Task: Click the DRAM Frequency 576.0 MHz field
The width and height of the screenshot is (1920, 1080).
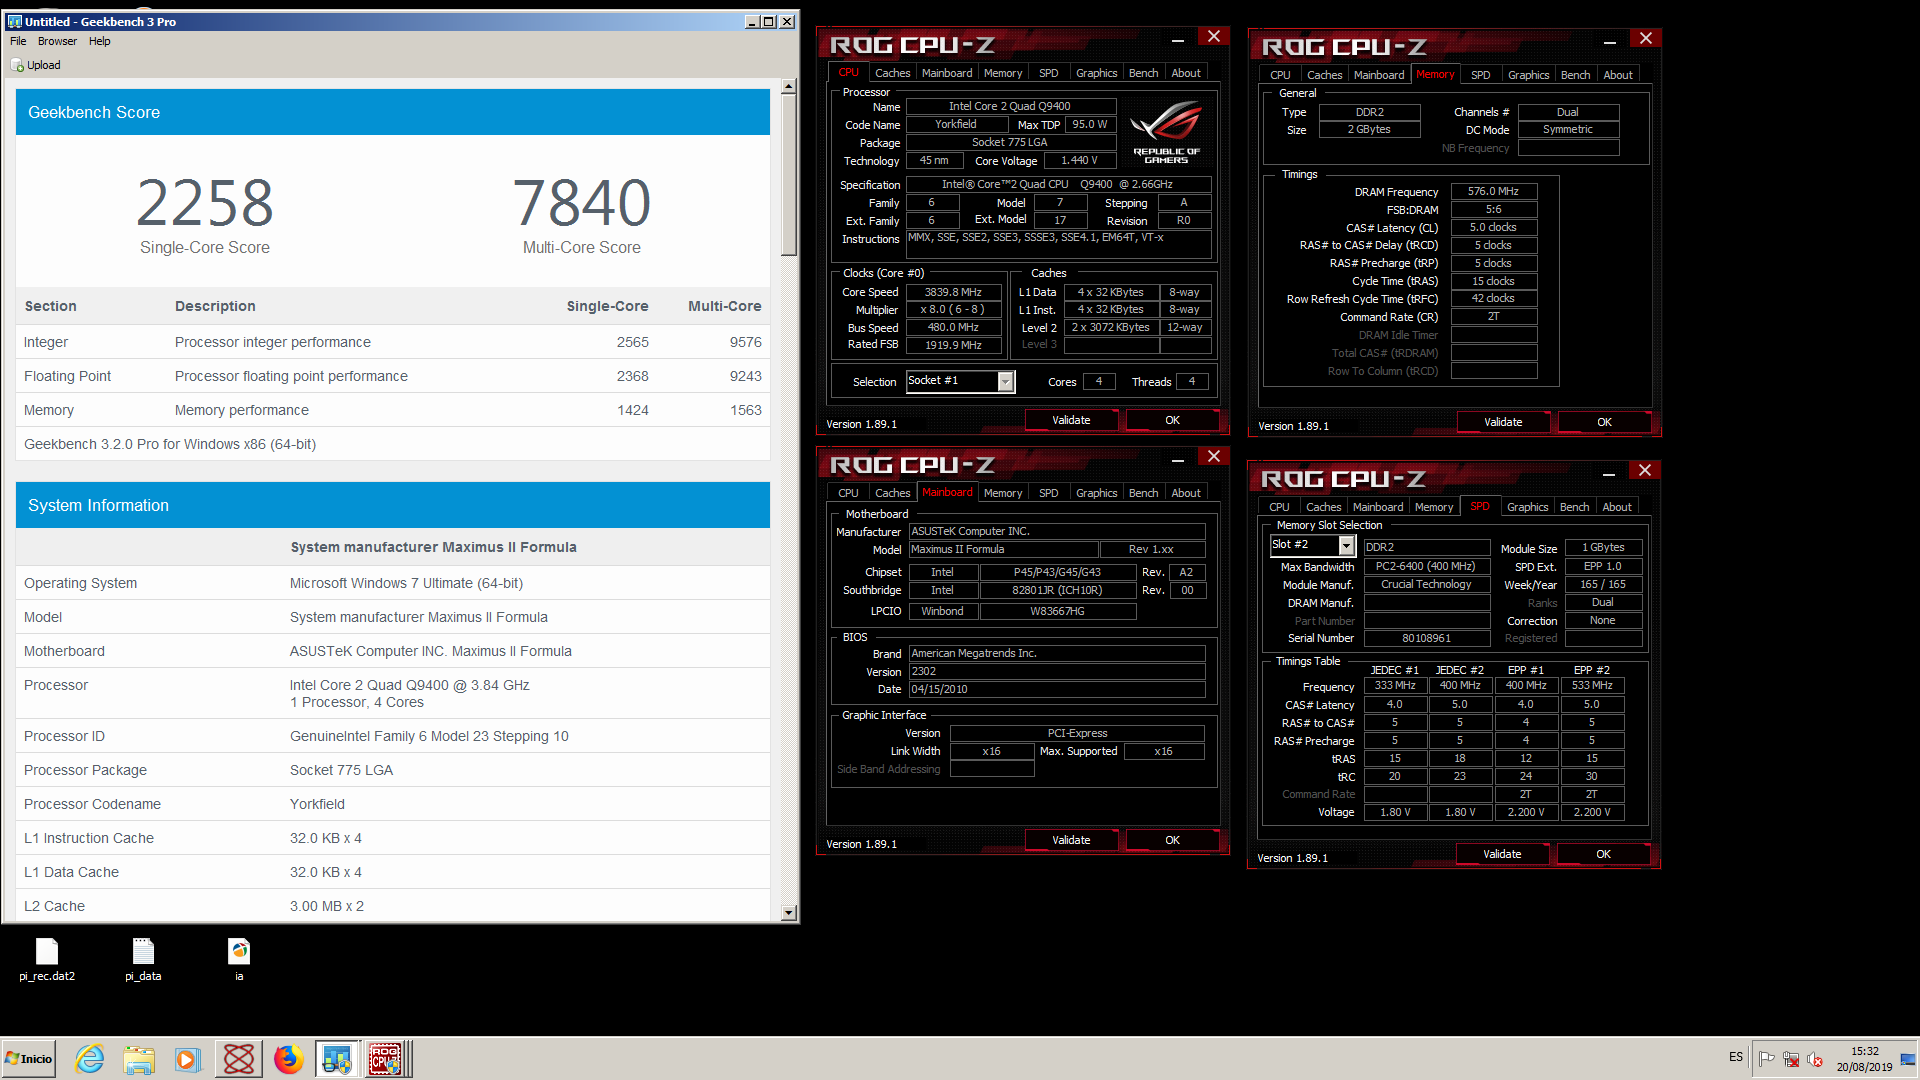Action: tap(1493, 191)
